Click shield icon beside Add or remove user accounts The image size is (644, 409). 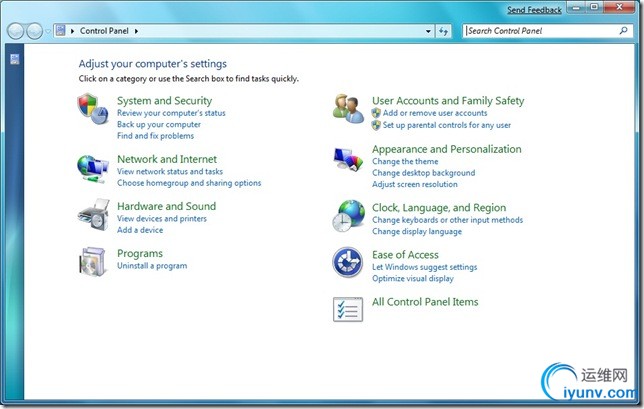coord(376,113)
